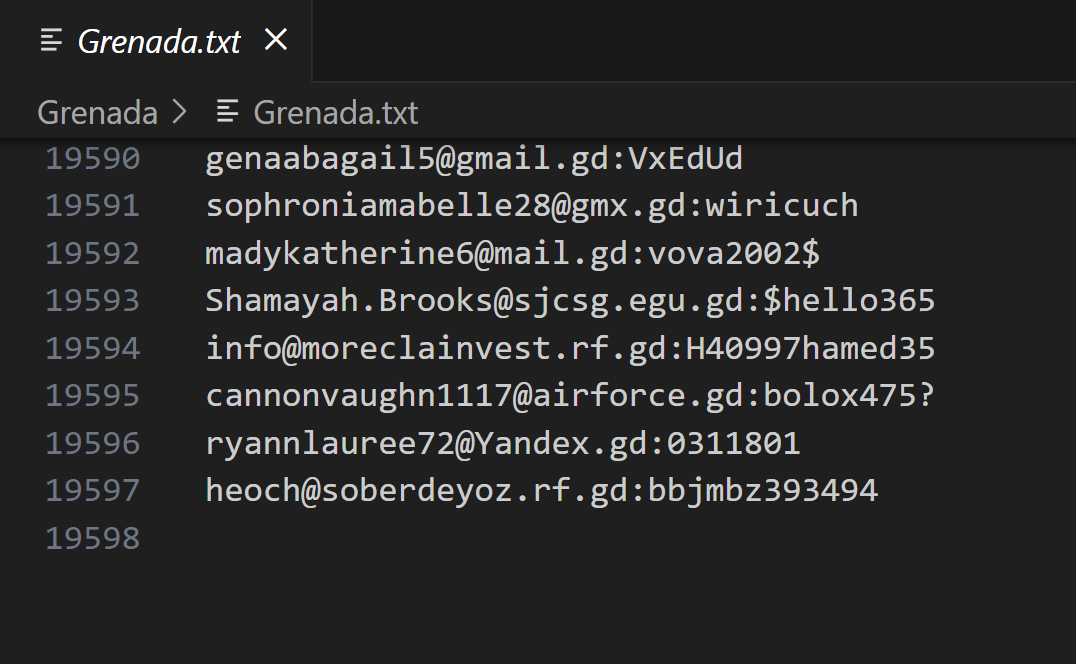Viewport: 1076px width, 664px height.
Task: Click the file icon in the breadcrumb bar
Action: click(228, 112)
